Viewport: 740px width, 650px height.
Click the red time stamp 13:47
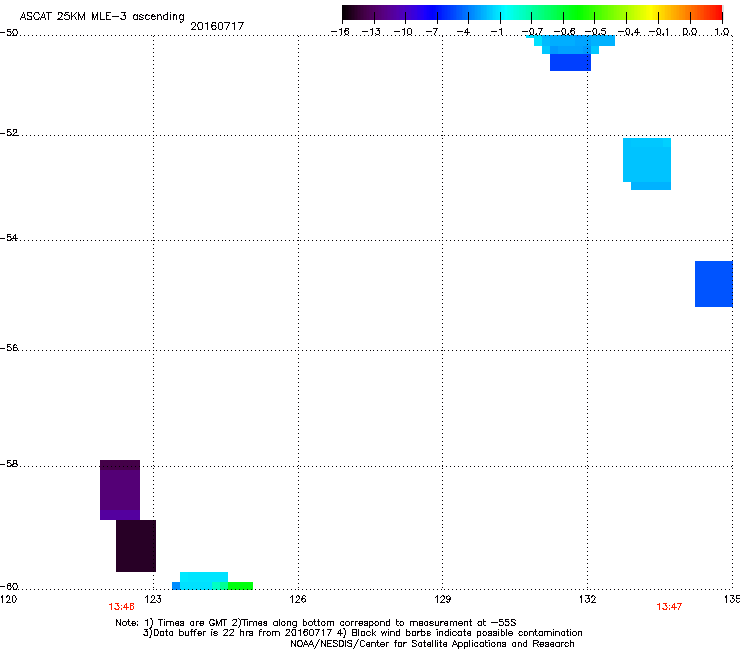coord(669,607)
